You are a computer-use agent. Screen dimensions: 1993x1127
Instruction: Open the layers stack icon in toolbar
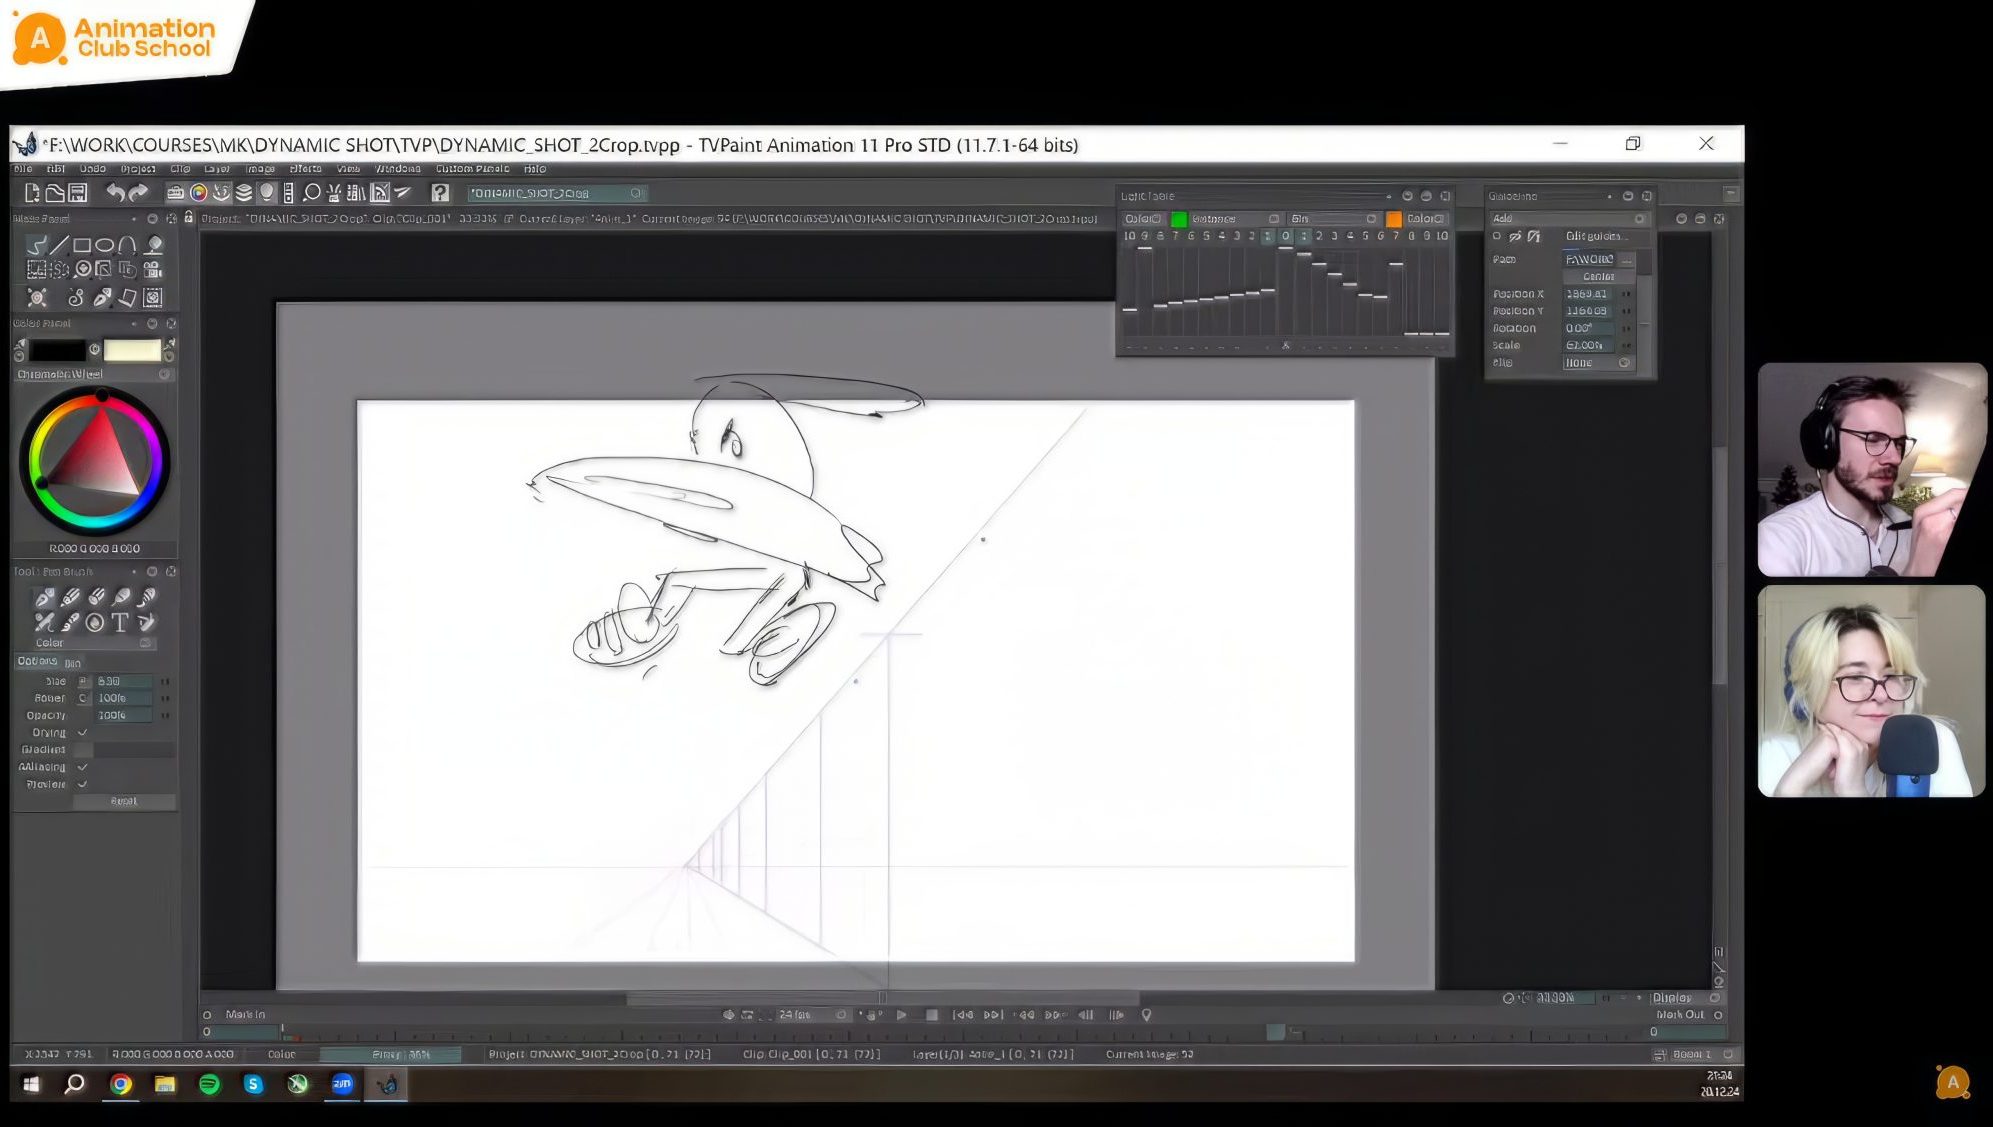pos(244,193)
